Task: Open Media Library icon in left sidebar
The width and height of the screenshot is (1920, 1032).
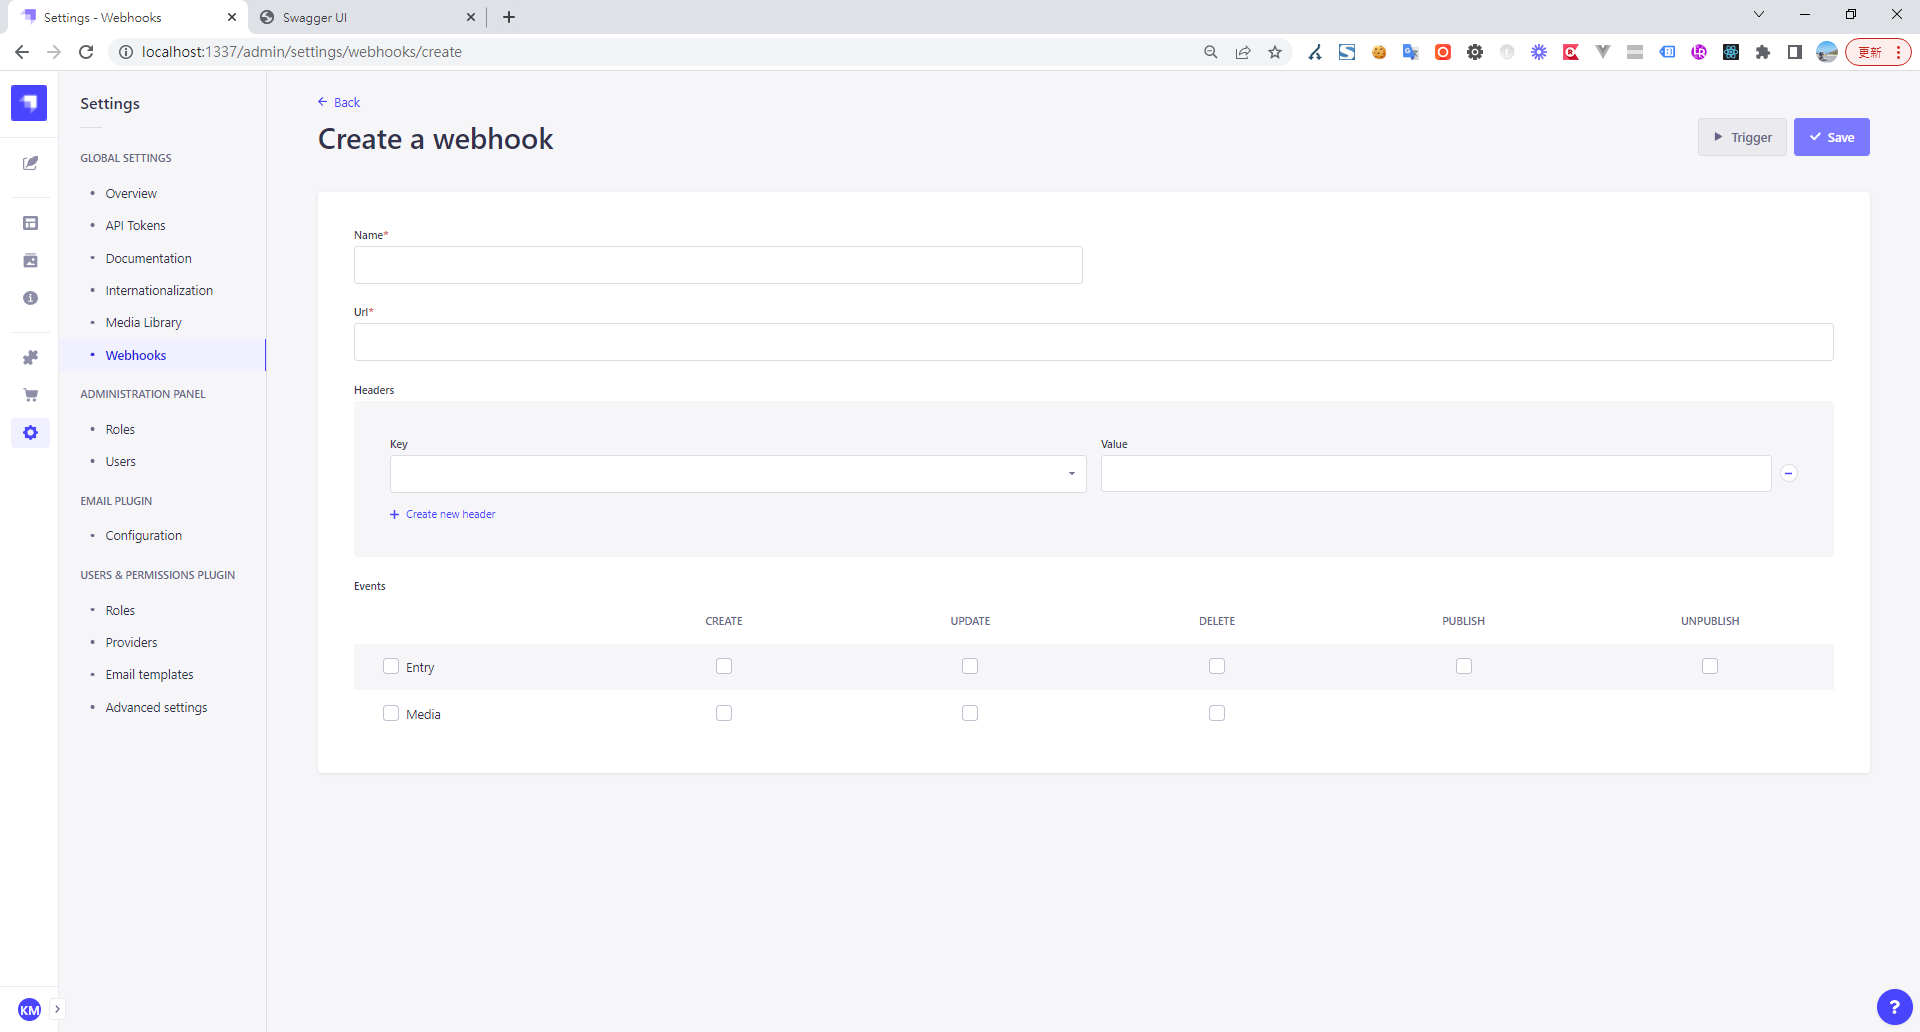Action: coord(30,261)
